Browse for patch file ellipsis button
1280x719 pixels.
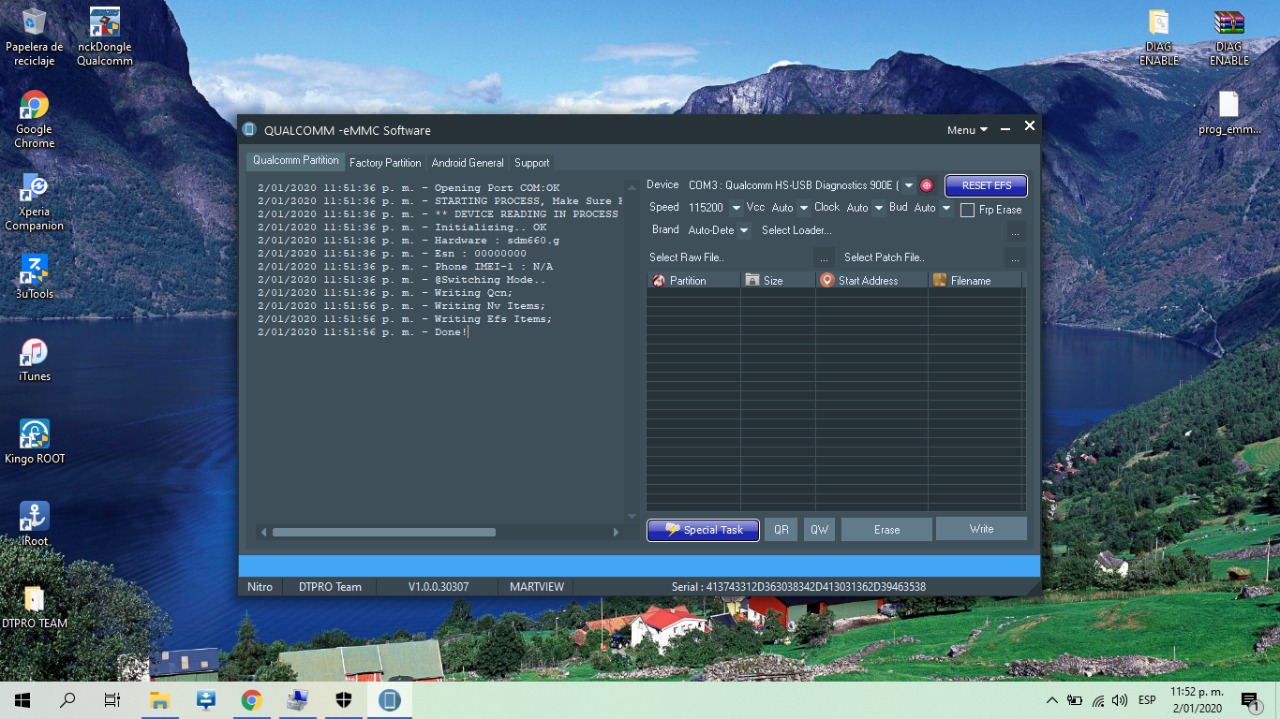[x=1015, y=258]
